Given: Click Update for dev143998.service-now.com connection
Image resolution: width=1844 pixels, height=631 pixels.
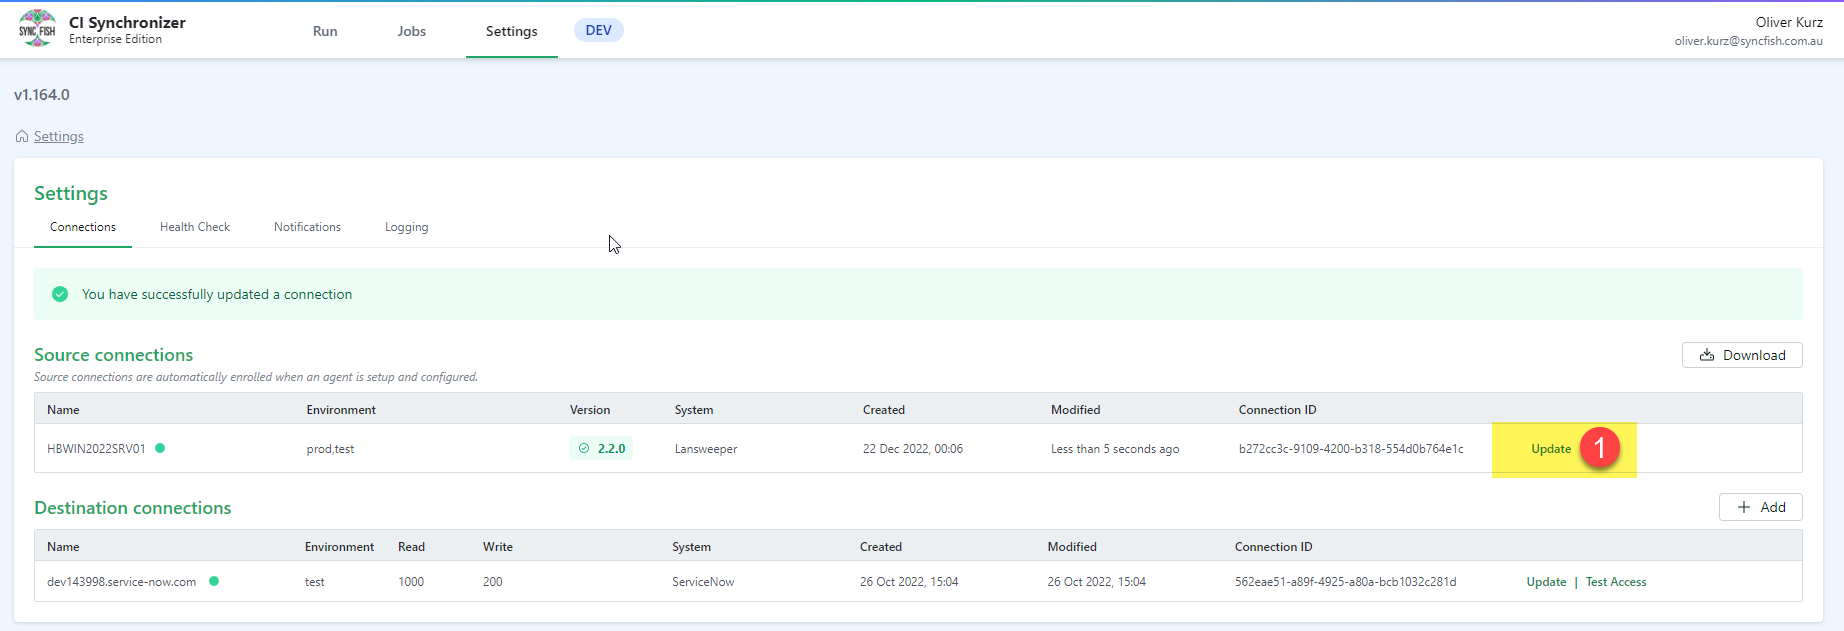Looking at the screenshot, I should [x=1546, y=582].
